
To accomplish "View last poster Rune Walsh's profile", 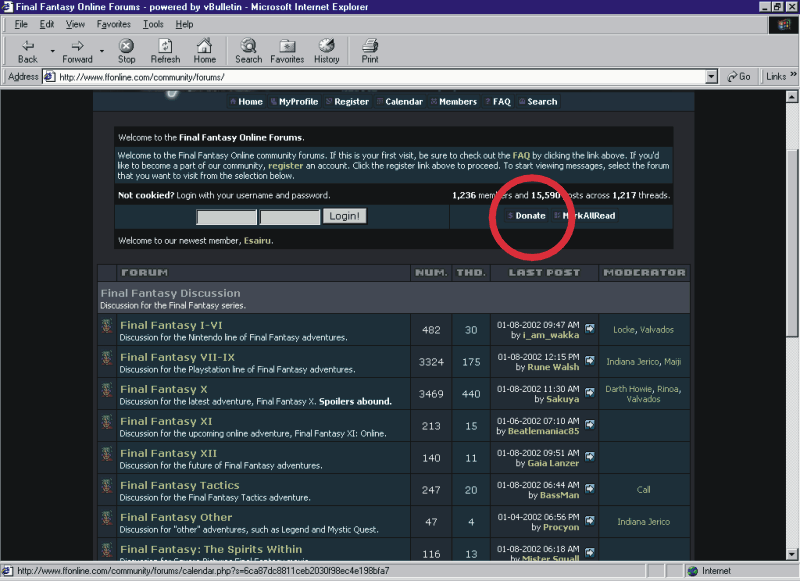I will click(553, 367).
